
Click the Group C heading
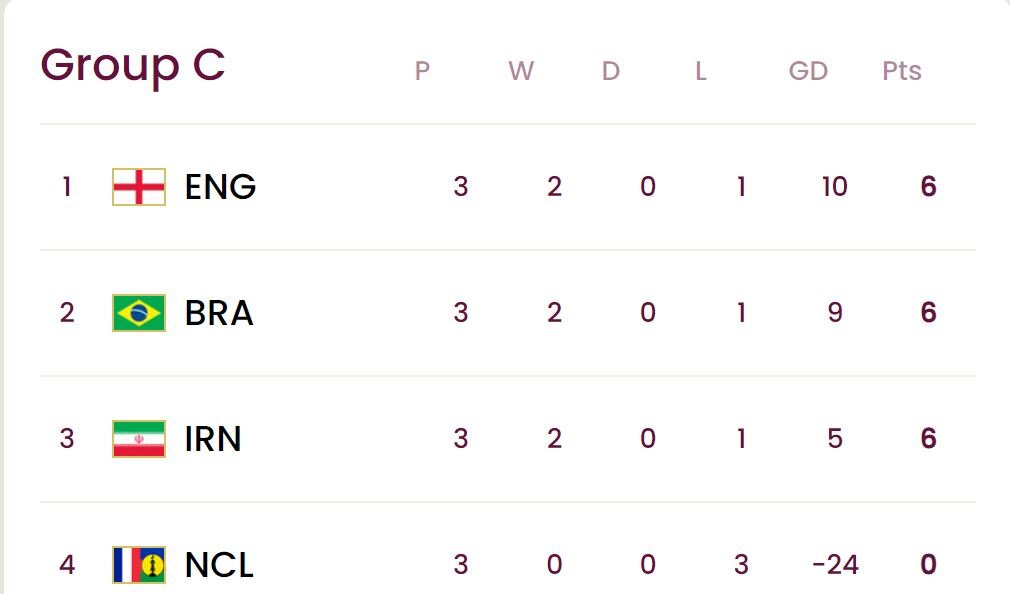[132, 65]
